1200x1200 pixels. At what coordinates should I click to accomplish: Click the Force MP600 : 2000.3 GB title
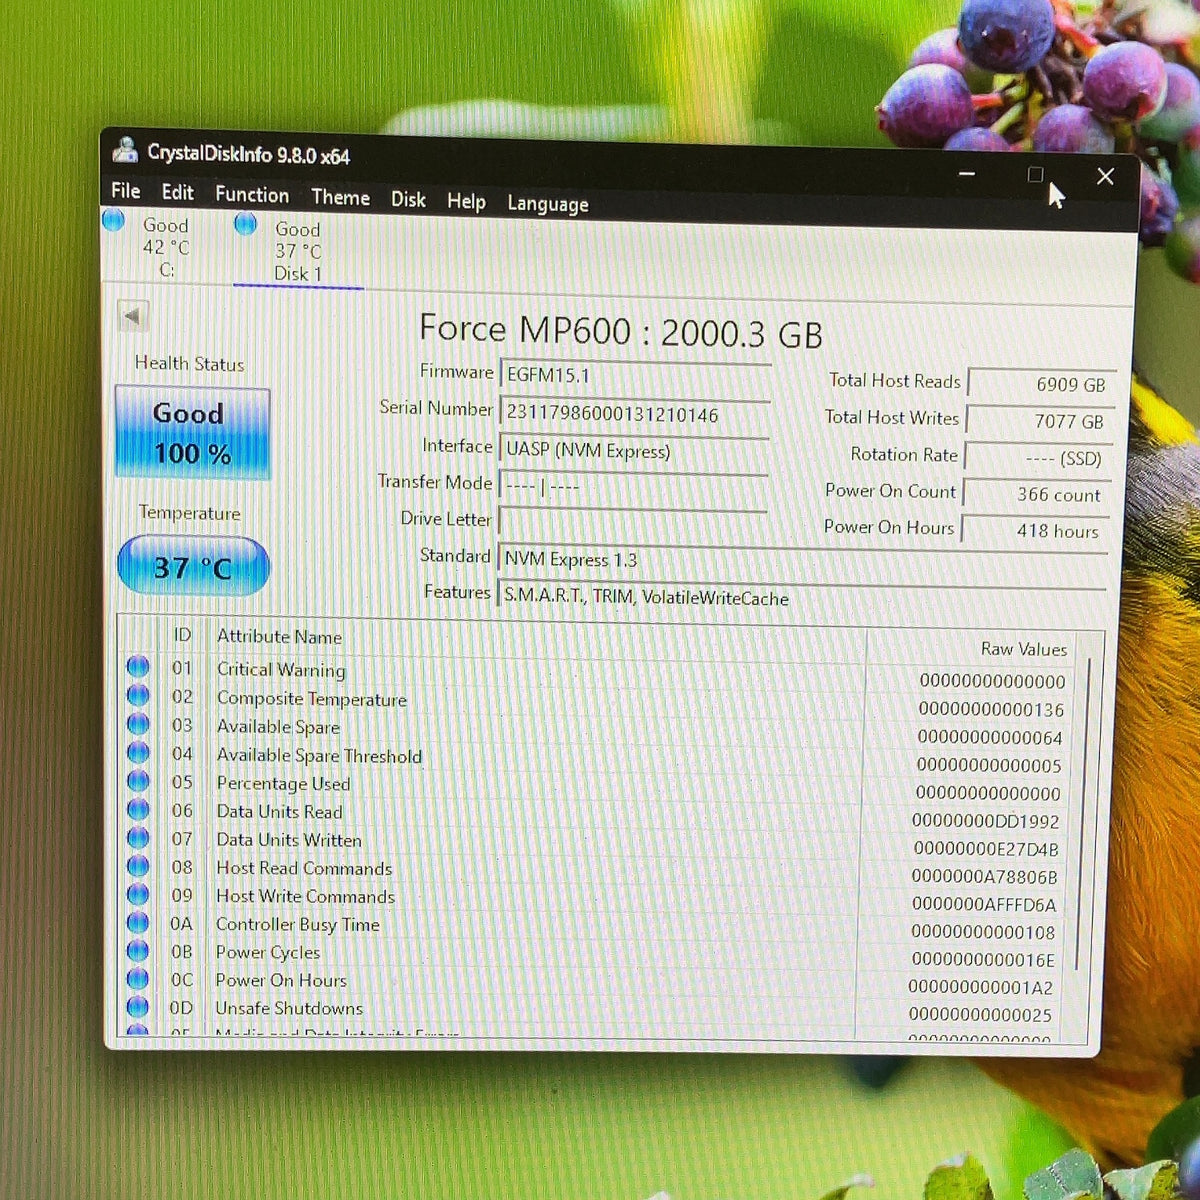point(620,331)
